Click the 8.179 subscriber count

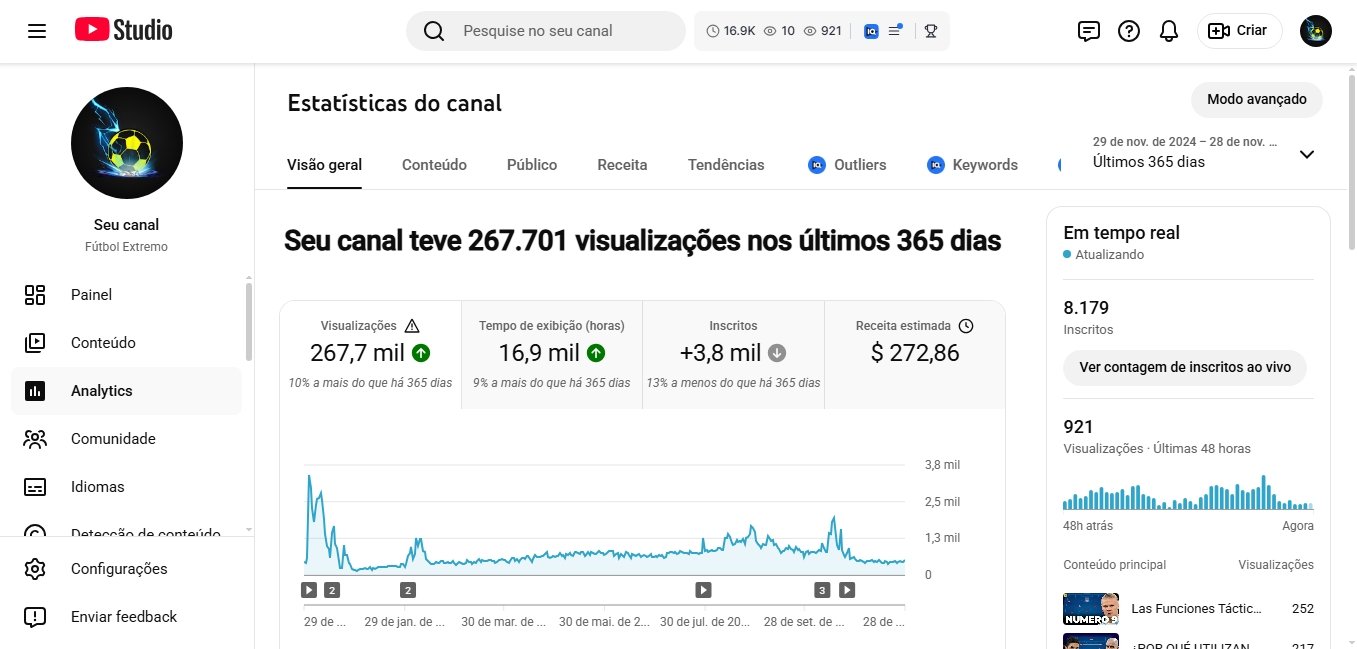pos(1086,308)
